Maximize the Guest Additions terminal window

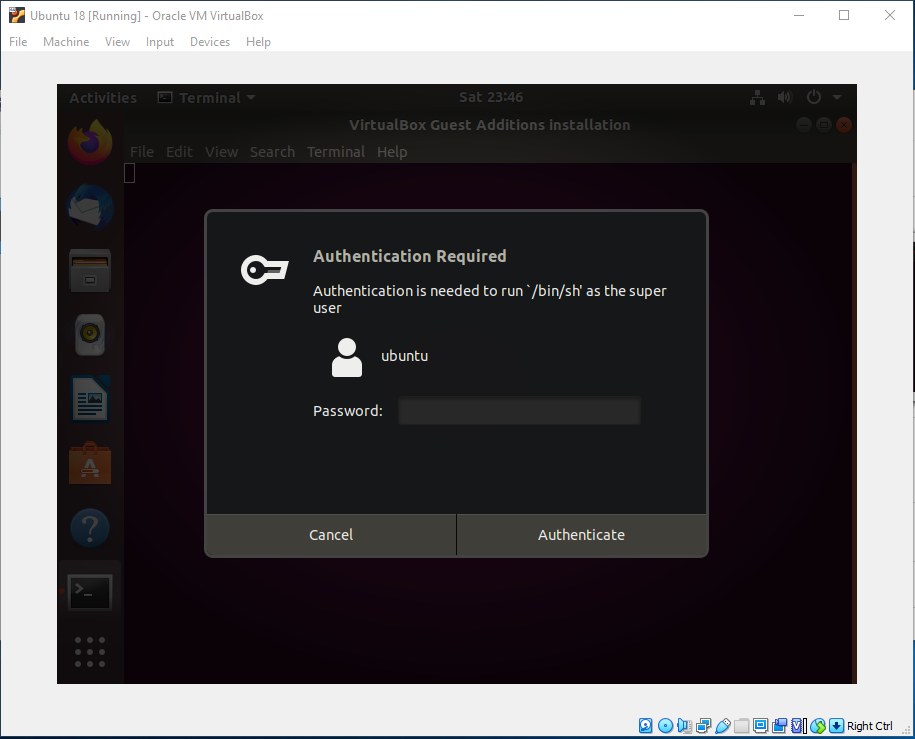click(x=823, y=125)
